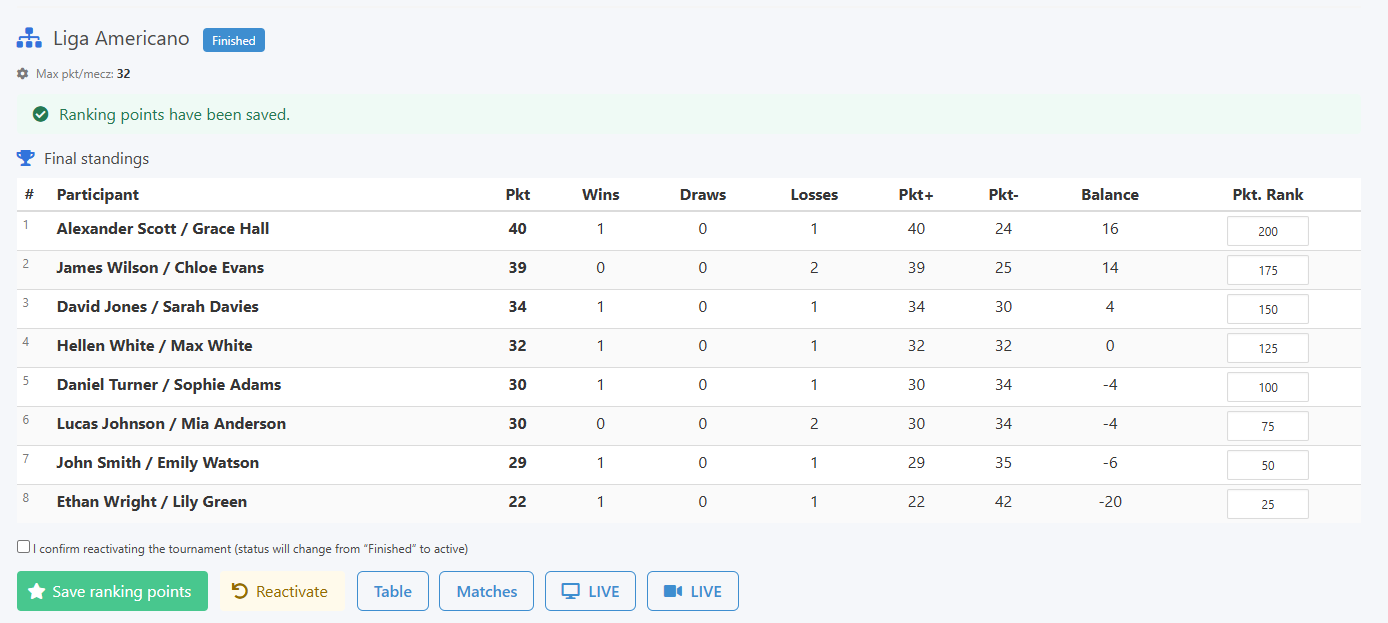Click the balance value -6 for John Smith
This screenshot has height=623, width=1388.
coord(1110,463)
